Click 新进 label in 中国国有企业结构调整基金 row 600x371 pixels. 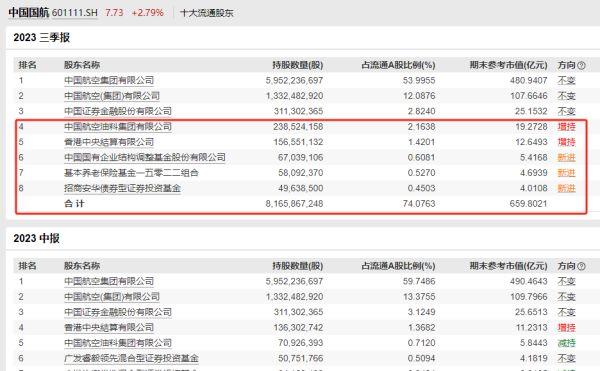(x=566, y=158)
